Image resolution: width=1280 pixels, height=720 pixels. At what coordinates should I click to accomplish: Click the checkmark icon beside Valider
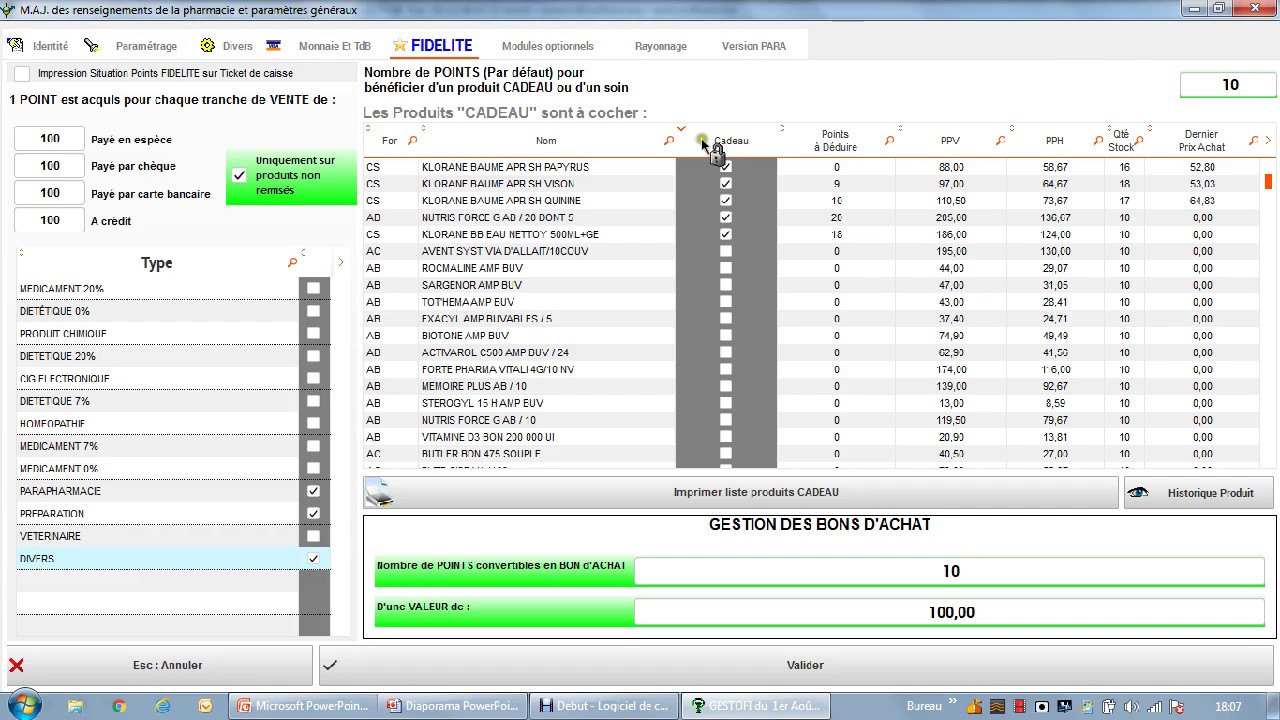point(330,665)
